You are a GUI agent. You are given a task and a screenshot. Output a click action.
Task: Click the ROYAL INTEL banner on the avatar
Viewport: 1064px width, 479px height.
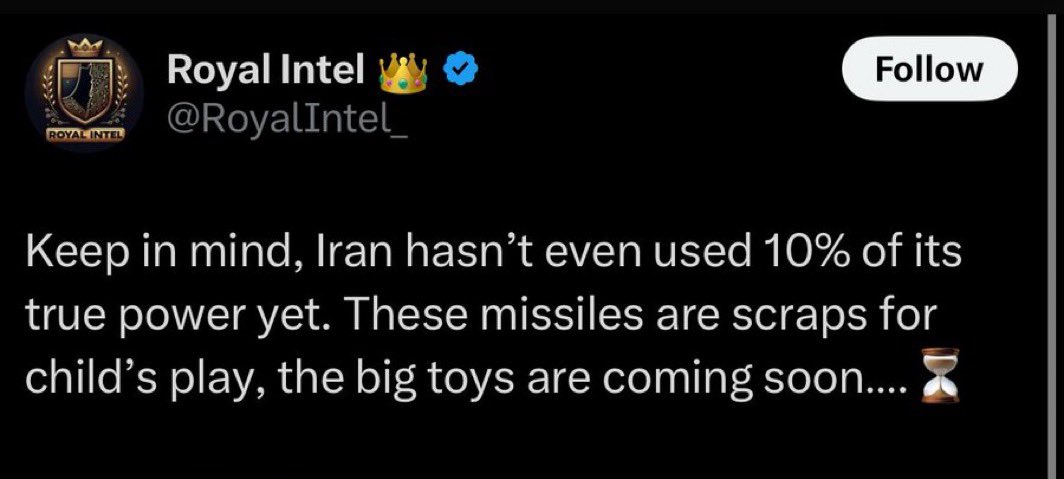tap(85, 135)
